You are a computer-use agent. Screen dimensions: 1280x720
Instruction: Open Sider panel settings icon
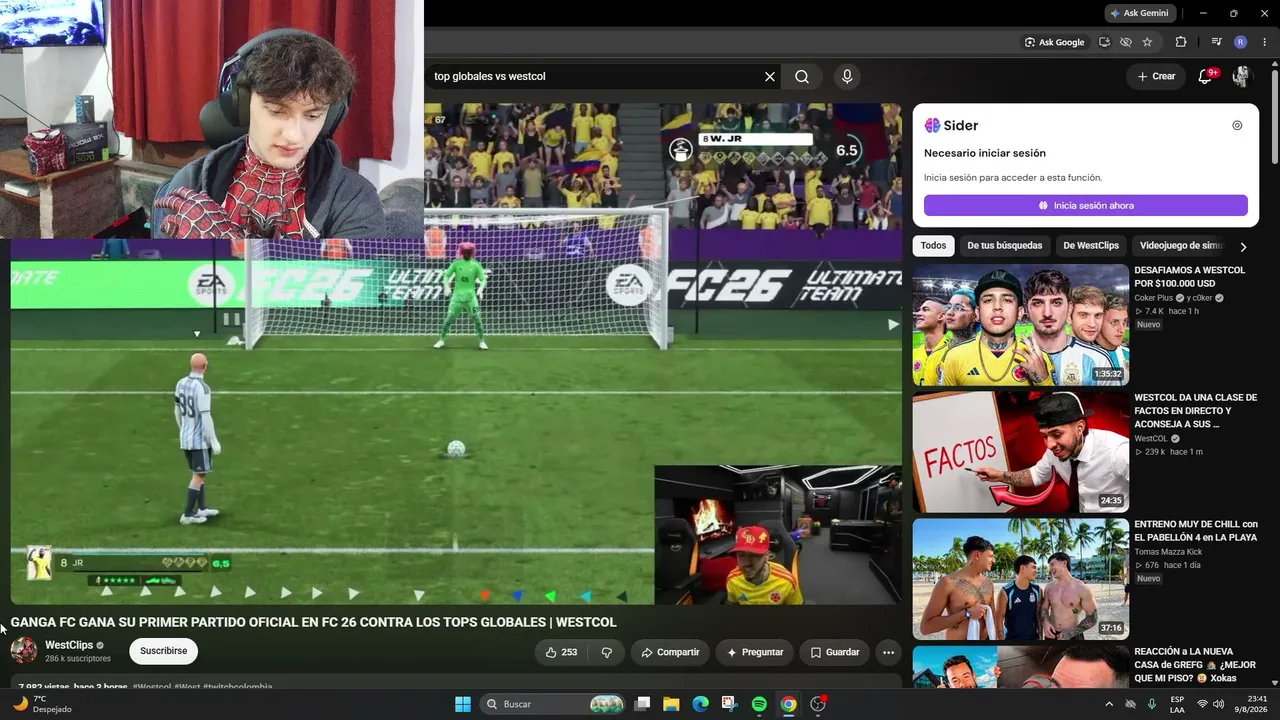[x=1237, y=125]
